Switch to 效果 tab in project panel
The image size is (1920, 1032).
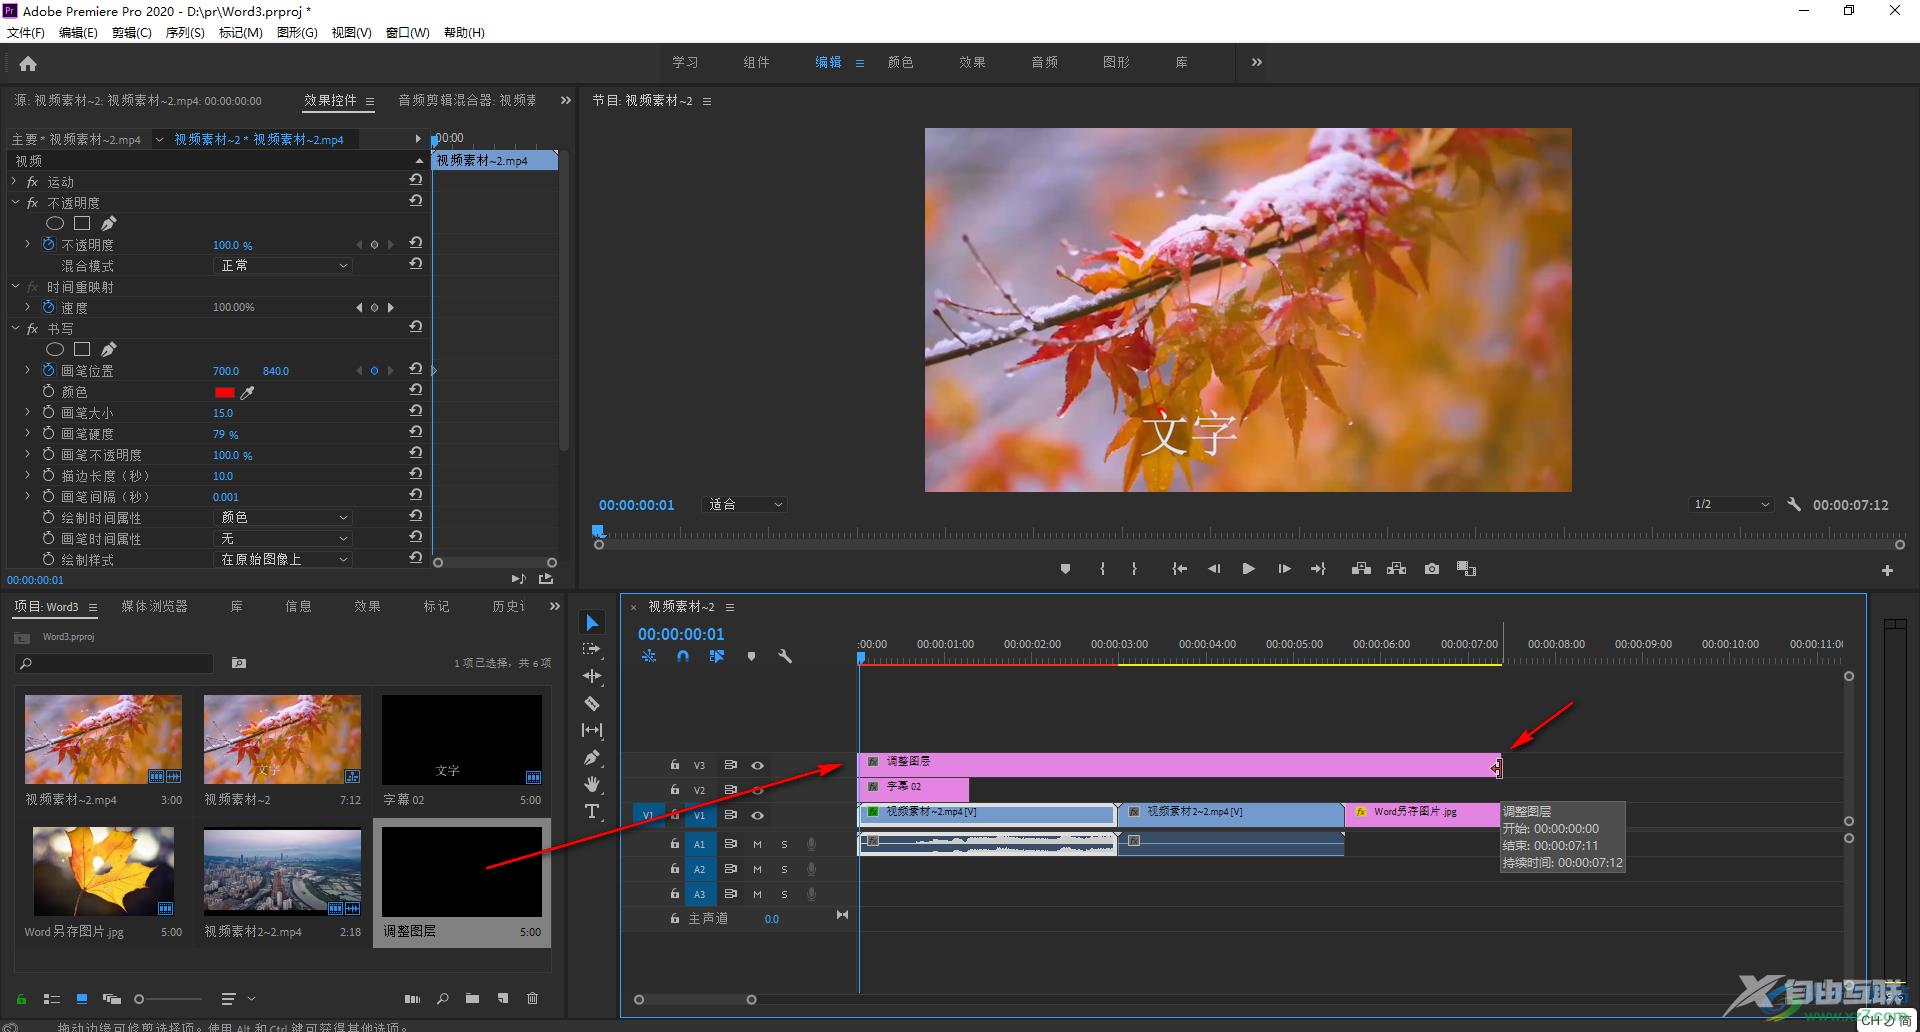point(367,606)
